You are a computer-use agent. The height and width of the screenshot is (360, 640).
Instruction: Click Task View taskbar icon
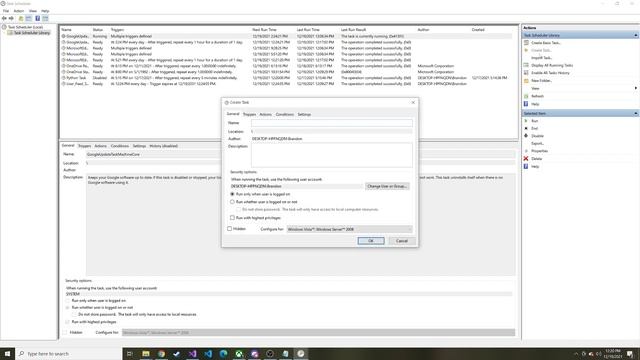pos(130,353)
